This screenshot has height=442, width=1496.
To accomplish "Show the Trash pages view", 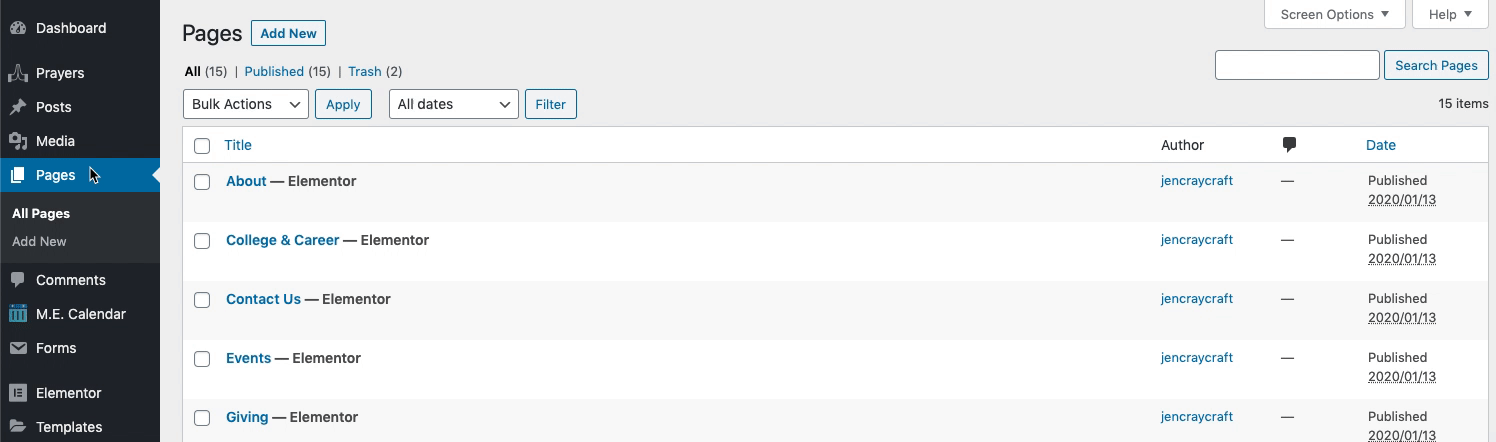I will 364,71.
